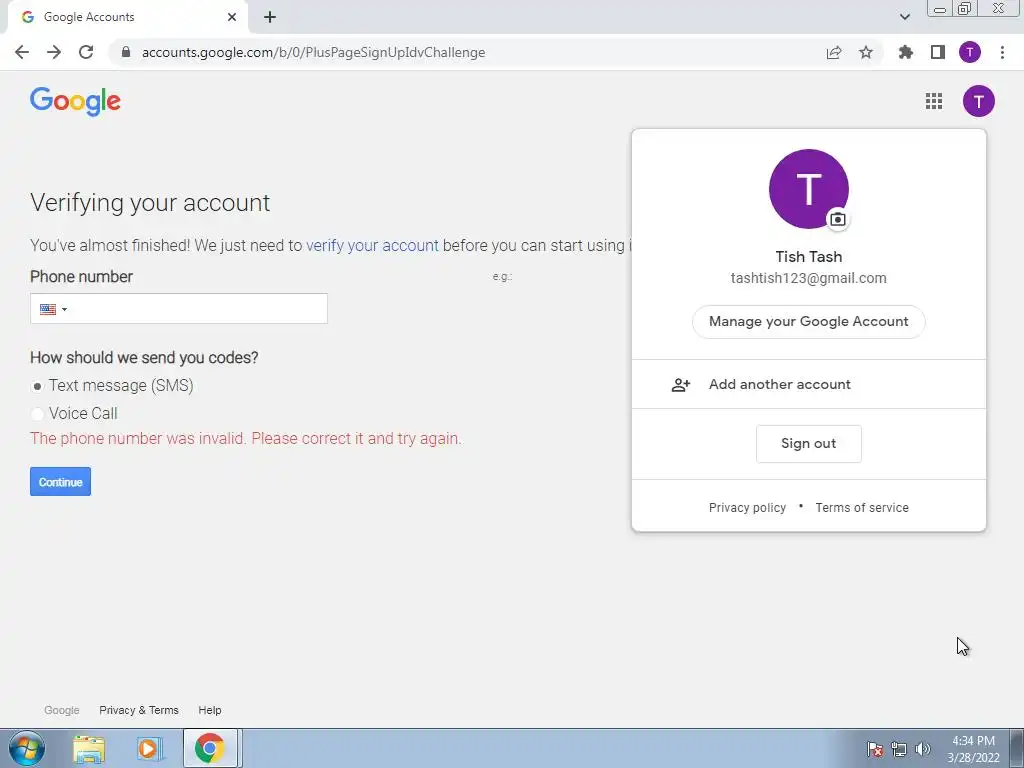
Task: Click the volume speaker tray icon
Action: point(922,749)
